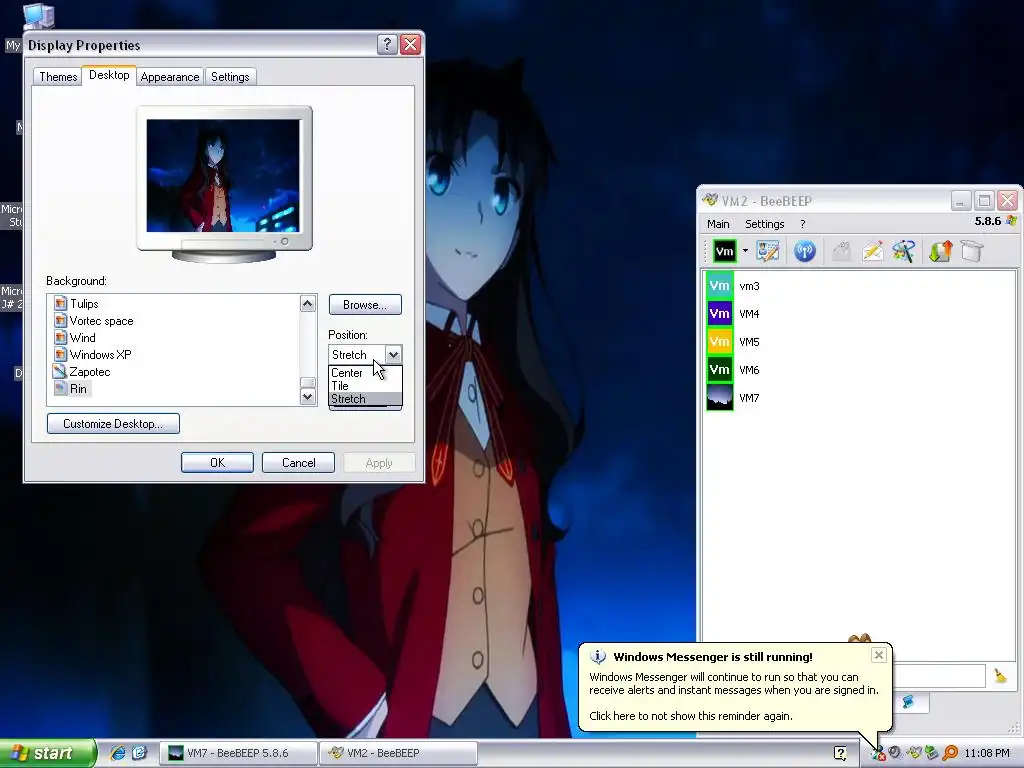The width and height of the screenshot is (1024, 768).
Task: Click the Windows flag icon beside version 5.8.6
Action: pyautogui.click(x=1012, y=221)
